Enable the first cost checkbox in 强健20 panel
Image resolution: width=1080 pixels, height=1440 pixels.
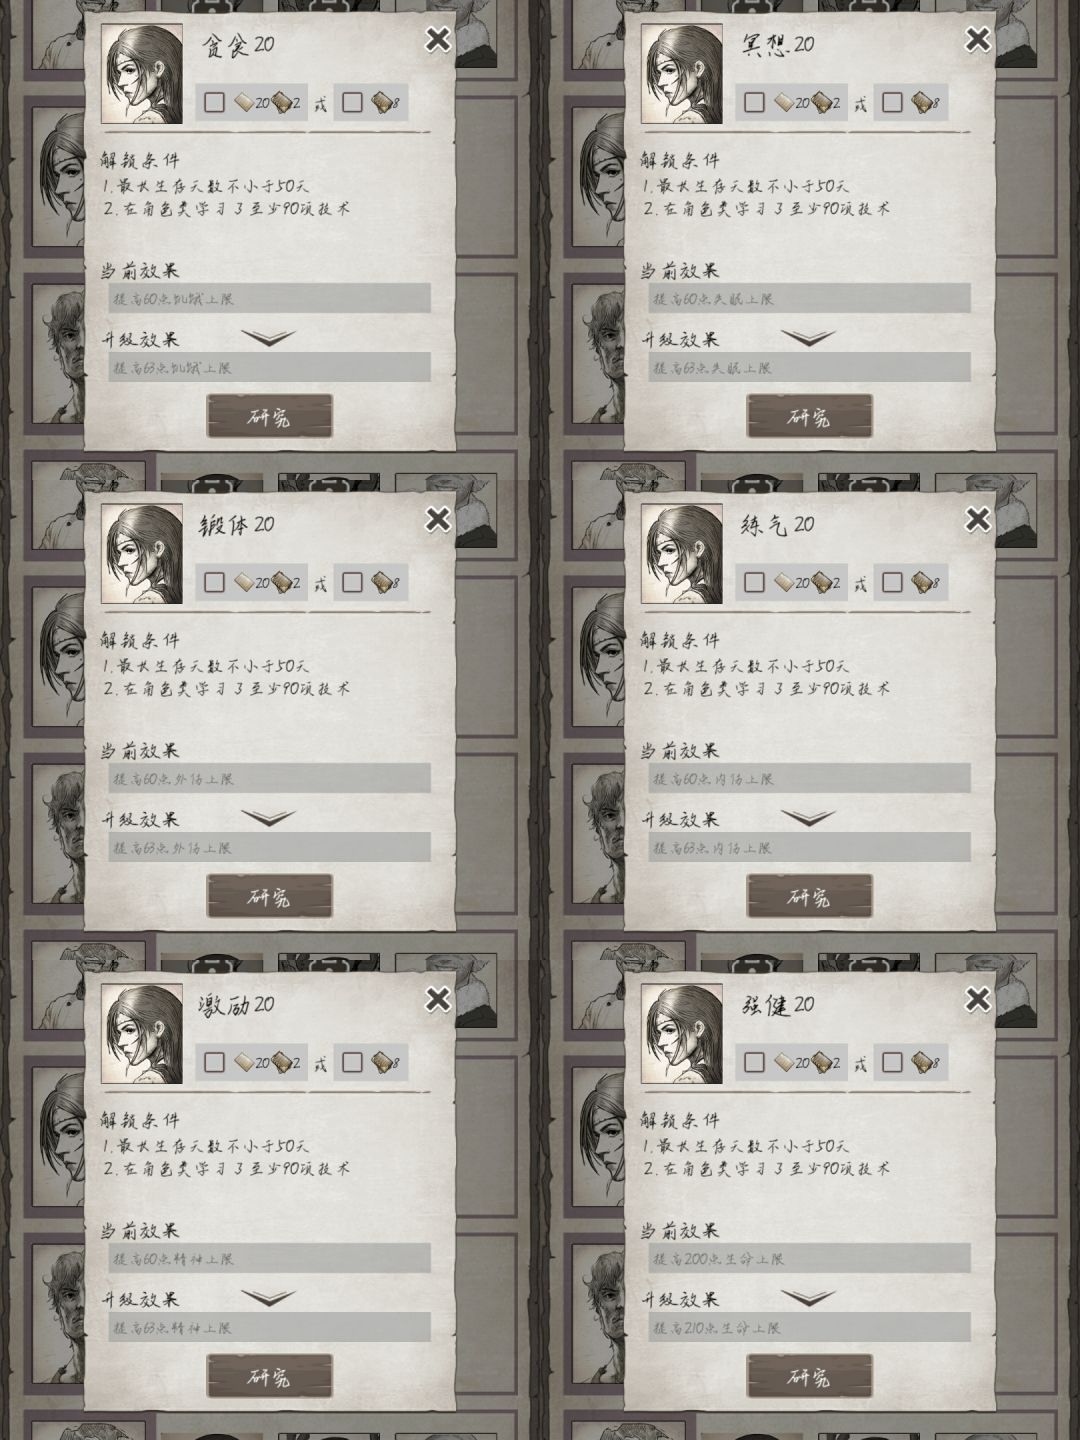(x=754, y=1062)
